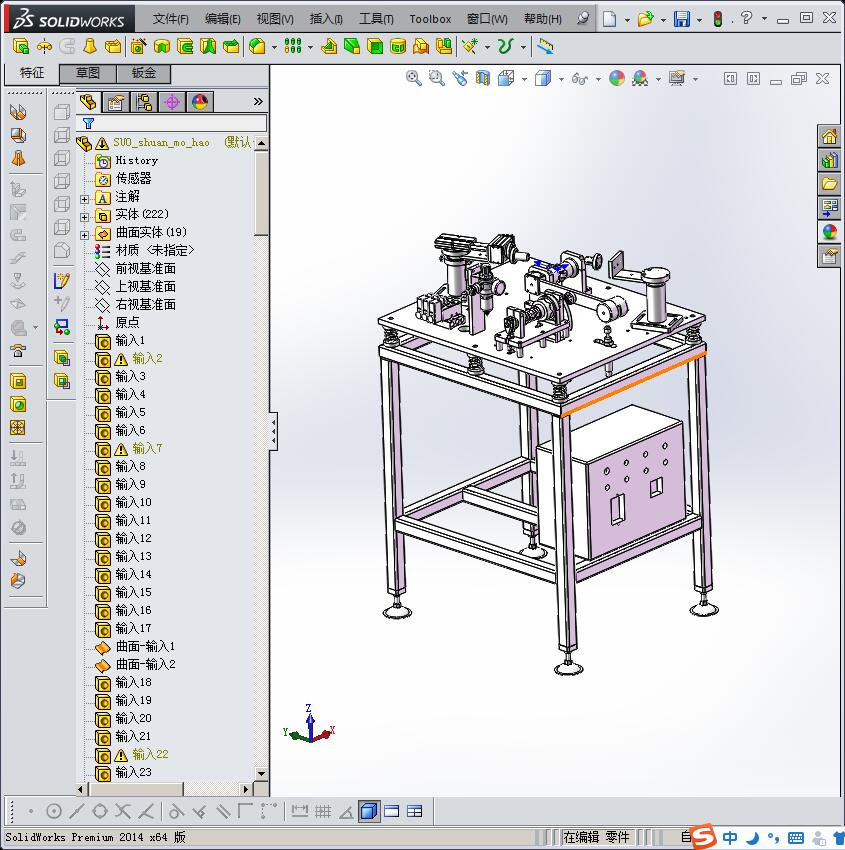Toggle the midpoint snap icon in bottom toolbar

click(76, 812)
